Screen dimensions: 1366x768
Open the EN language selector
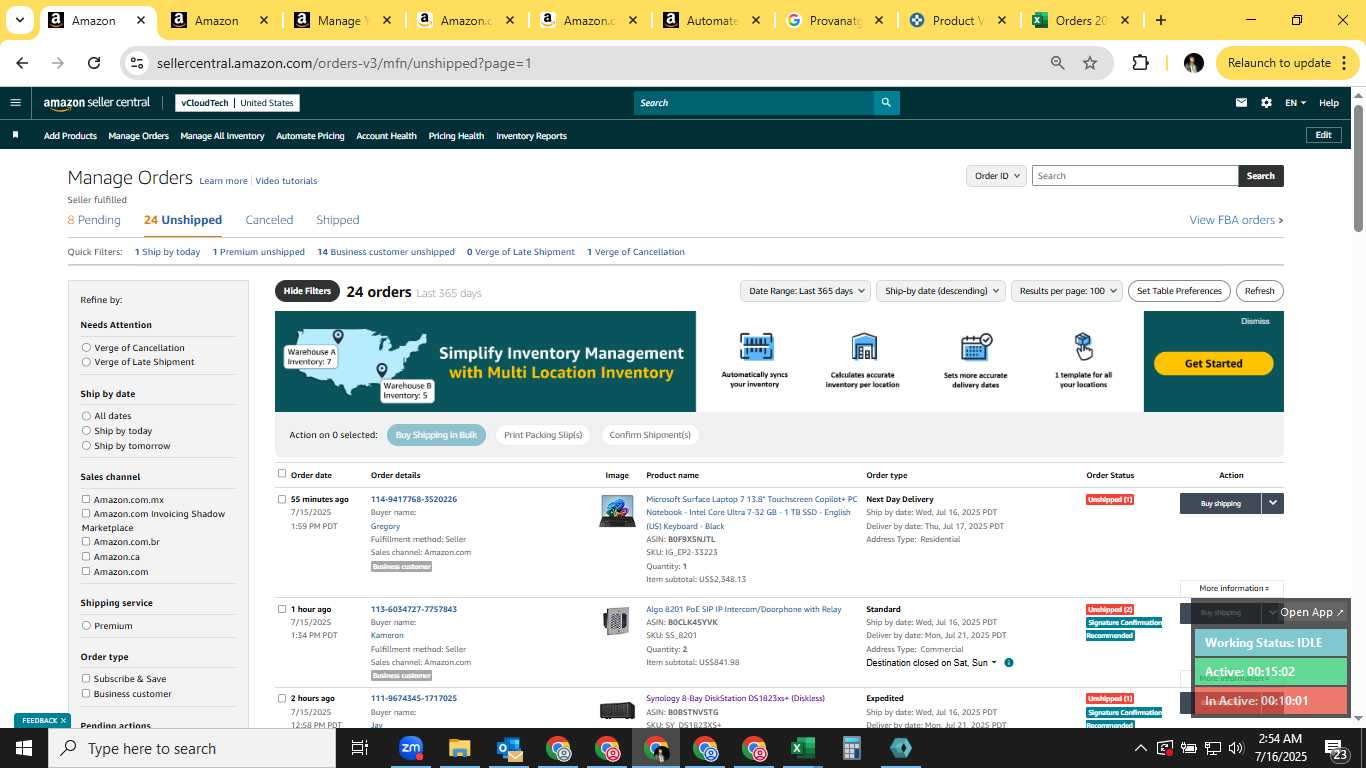click(1294, 102)
